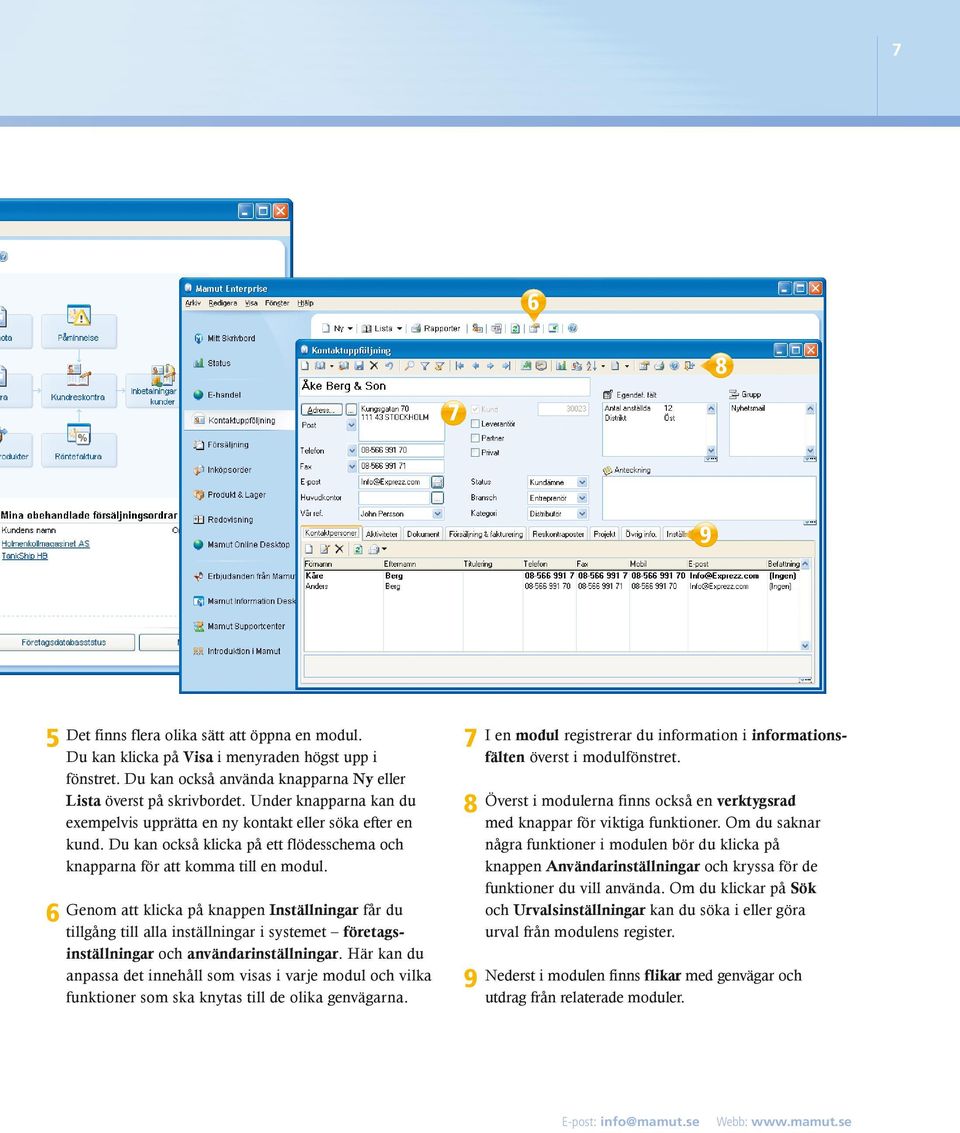Open the Inköpsorder module
Image resolution: width=960 pixels, height=1133 pixels.
coord(222,470)
